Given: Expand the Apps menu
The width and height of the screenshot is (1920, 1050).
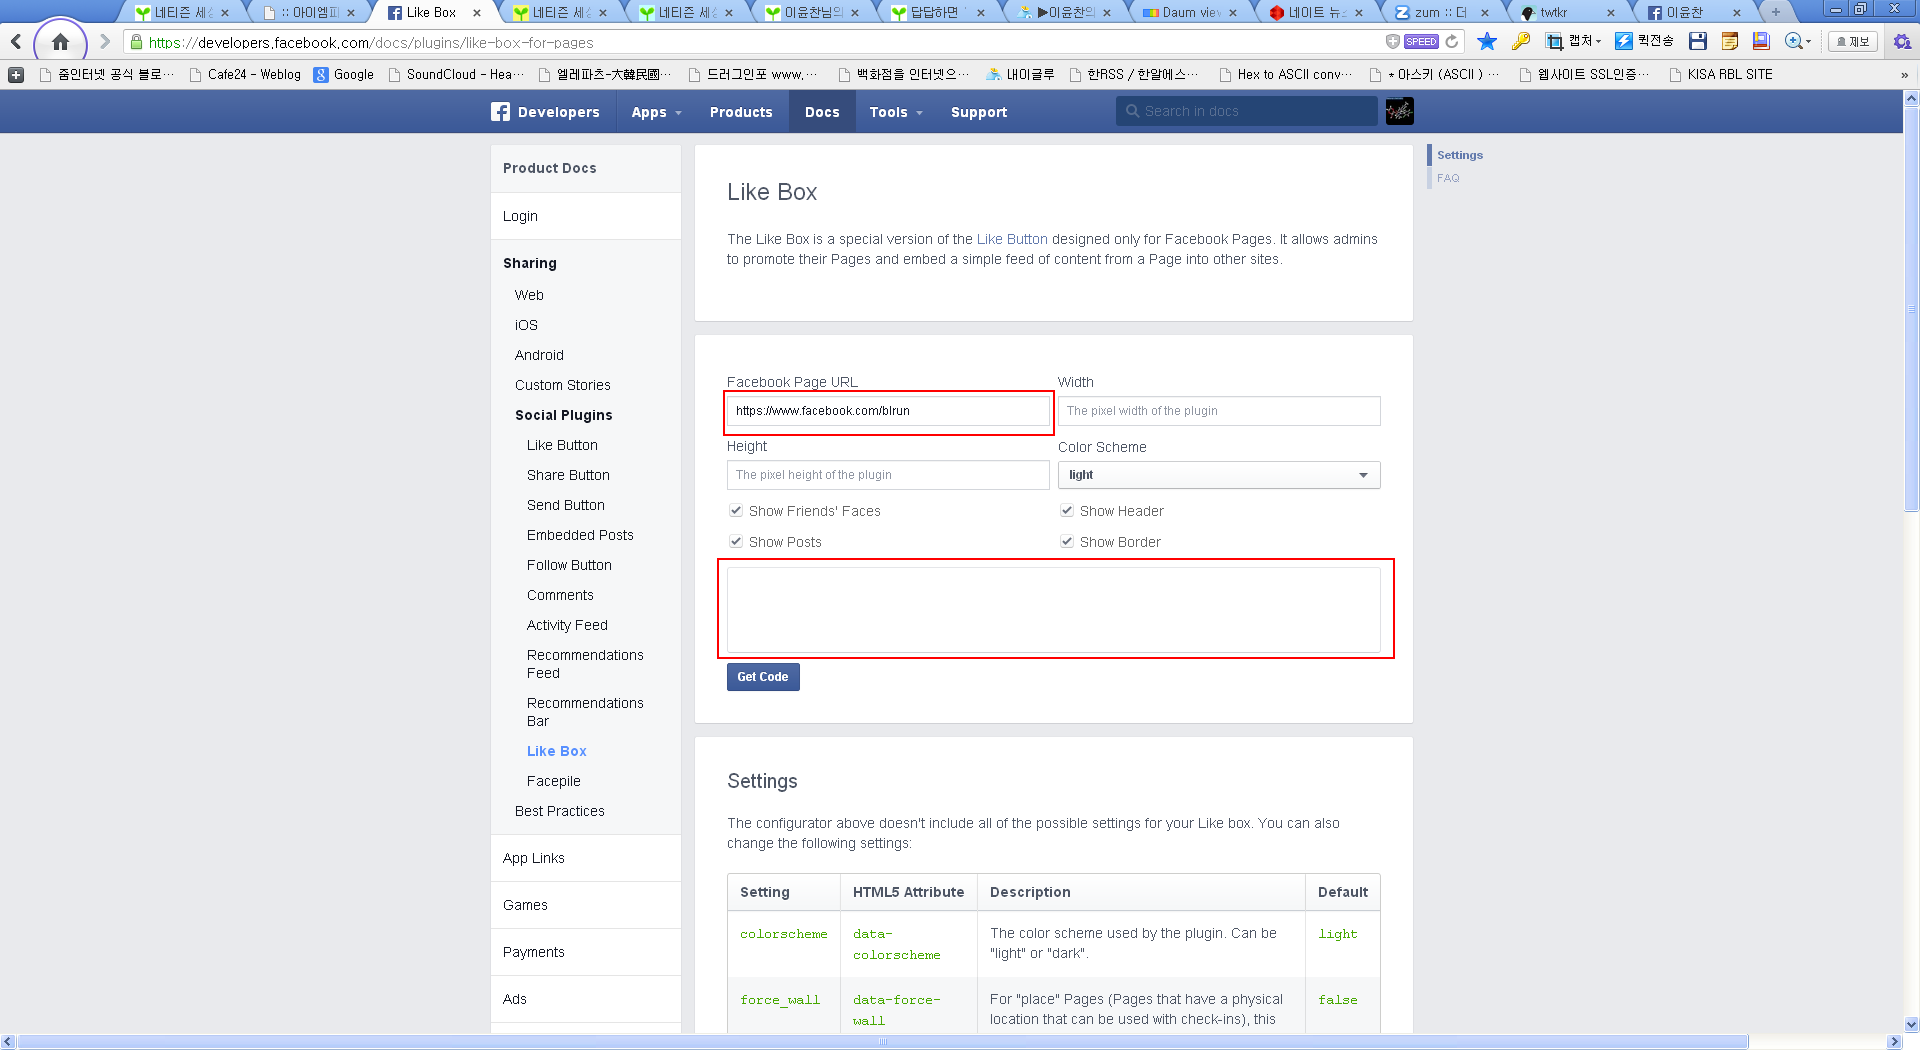Looking at the screenshot, I should click(656, 112).
